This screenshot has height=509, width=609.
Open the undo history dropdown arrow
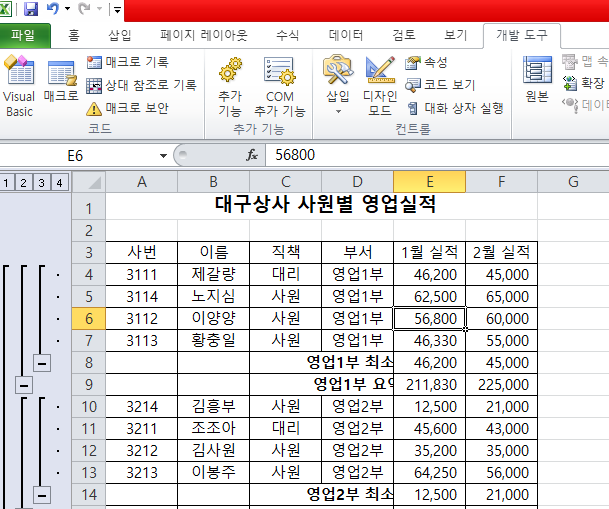pyautogui.click(x=68, y=9)
